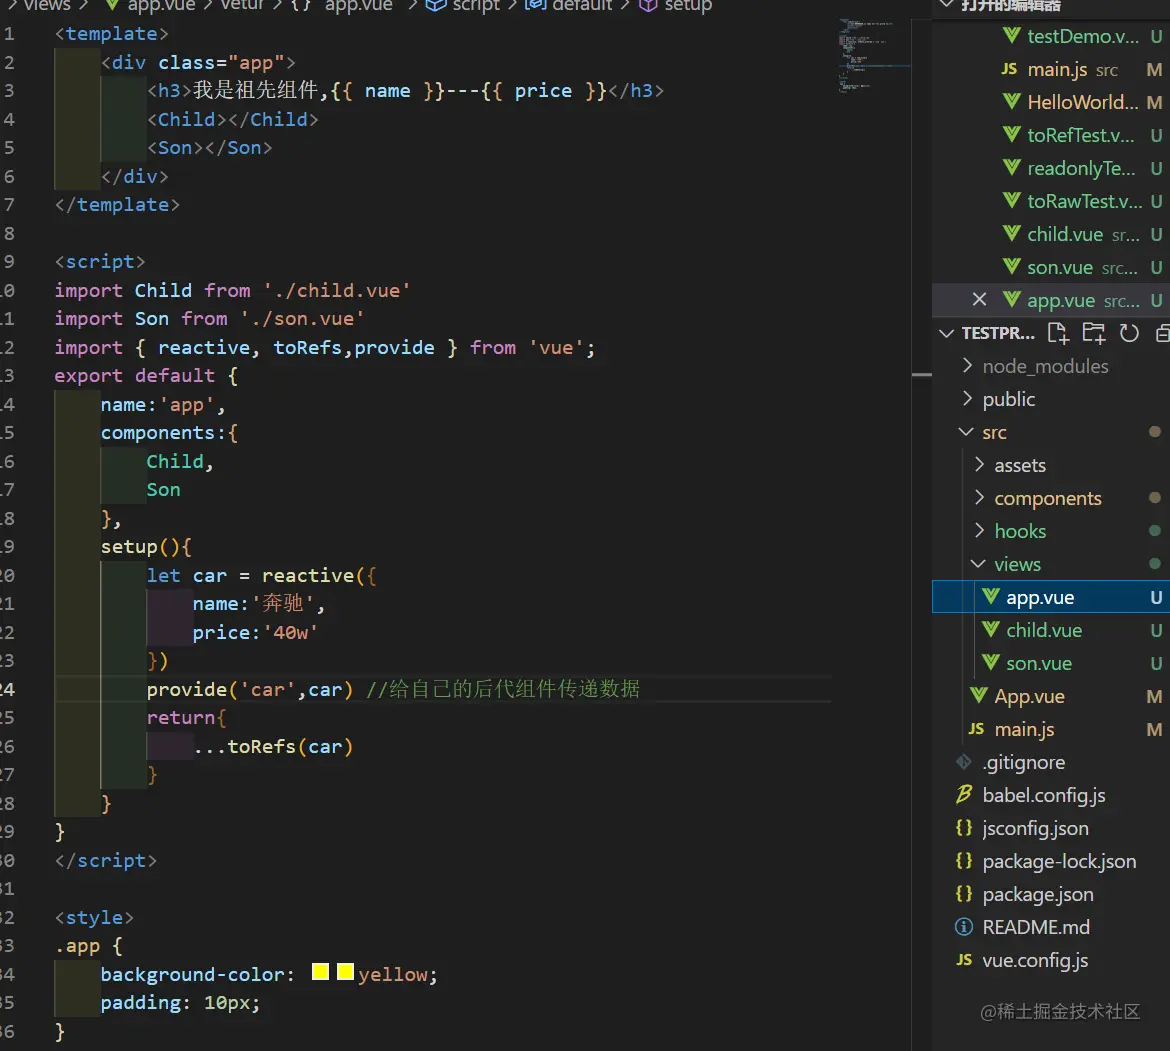Open vue.config.js in explorer
This screenshot has width=1170, height=1051.
(1035, 960)
